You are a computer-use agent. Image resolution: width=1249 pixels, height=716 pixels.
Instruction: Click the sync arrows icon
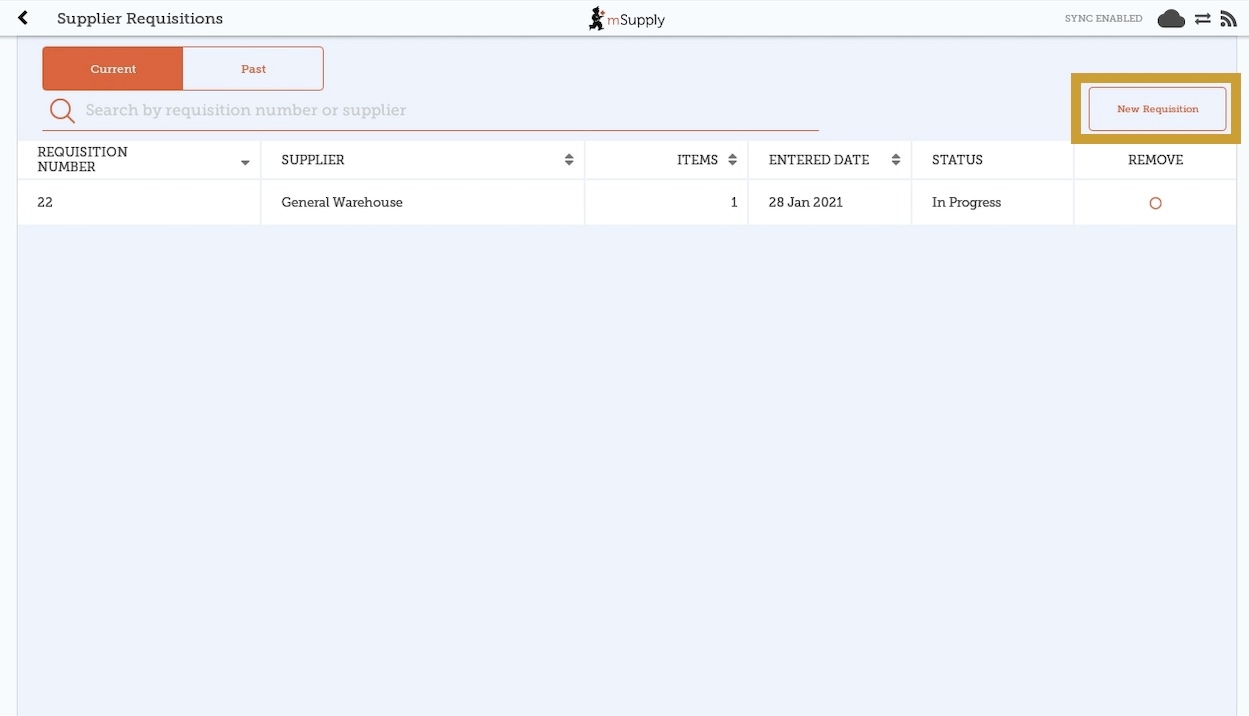pos(1202,19)
